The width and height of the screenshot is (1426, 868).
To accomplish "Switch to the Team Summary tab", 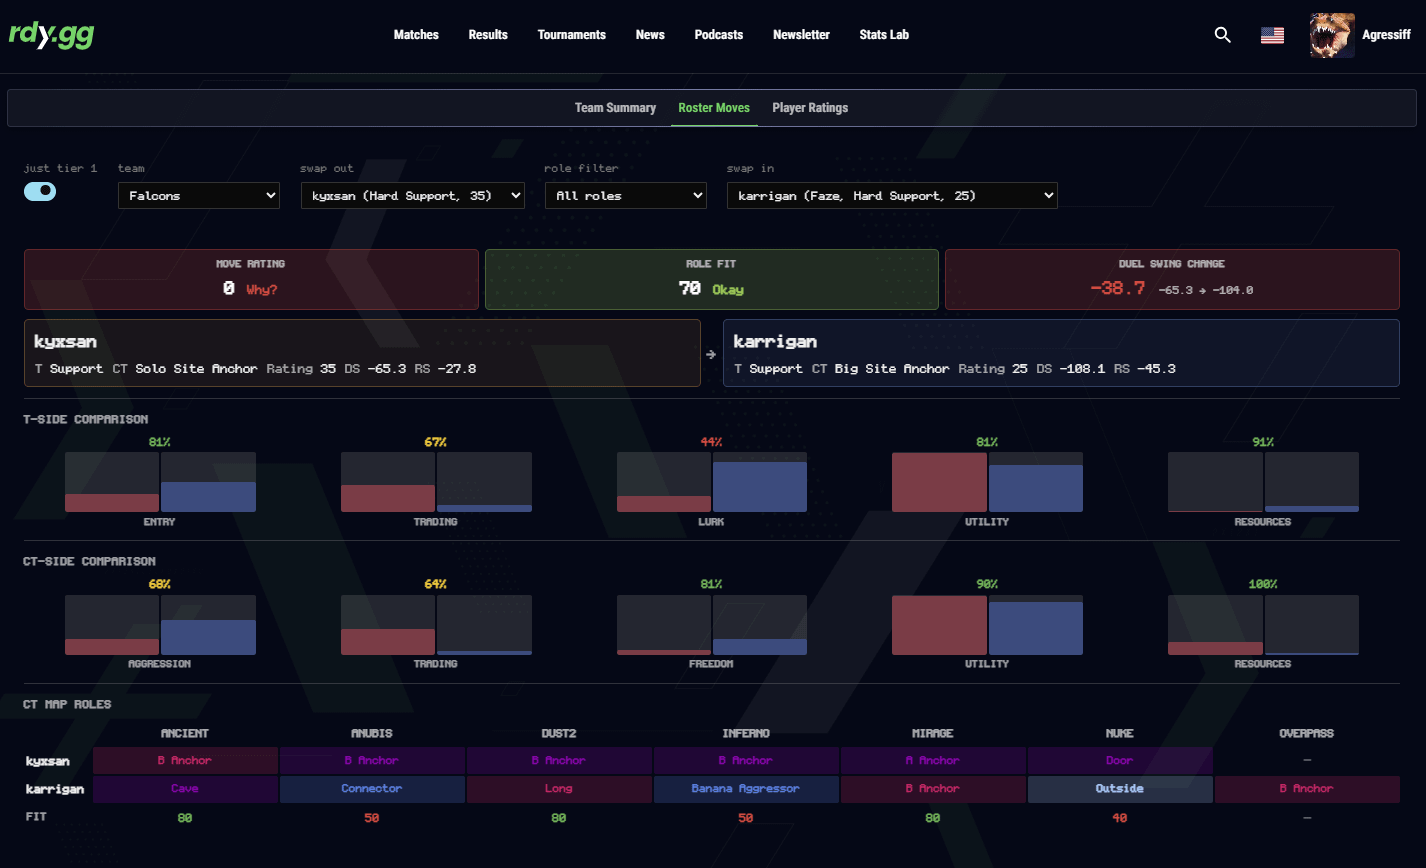I will tap(615, 108).
